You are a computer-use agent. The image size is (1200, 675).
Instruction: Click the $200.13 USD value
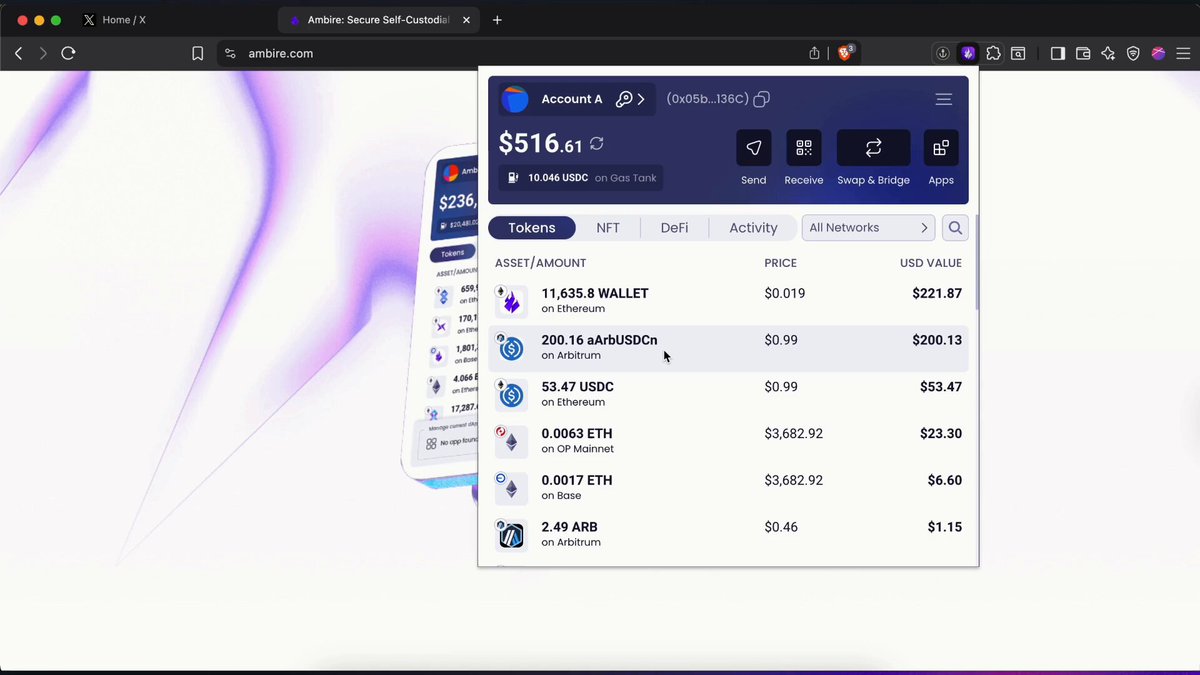pos(937,341)
